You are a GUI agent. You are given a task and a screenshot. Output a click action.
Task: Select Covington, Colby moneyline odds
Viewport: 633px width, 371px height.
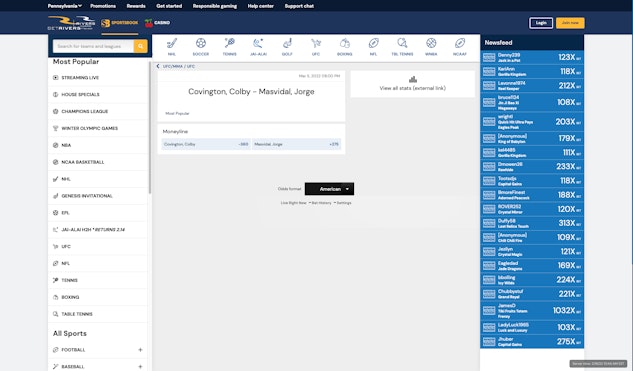(x=206, y=144)
